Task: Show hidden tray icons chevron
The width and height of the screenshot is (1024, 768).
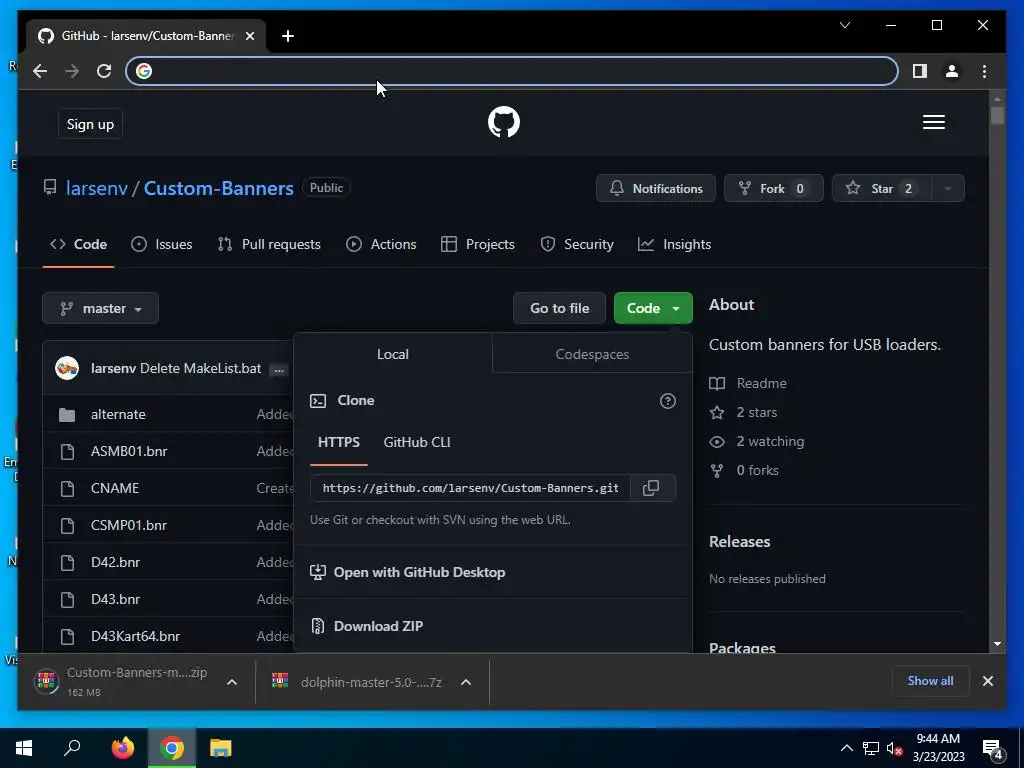Action: [846, 748]
